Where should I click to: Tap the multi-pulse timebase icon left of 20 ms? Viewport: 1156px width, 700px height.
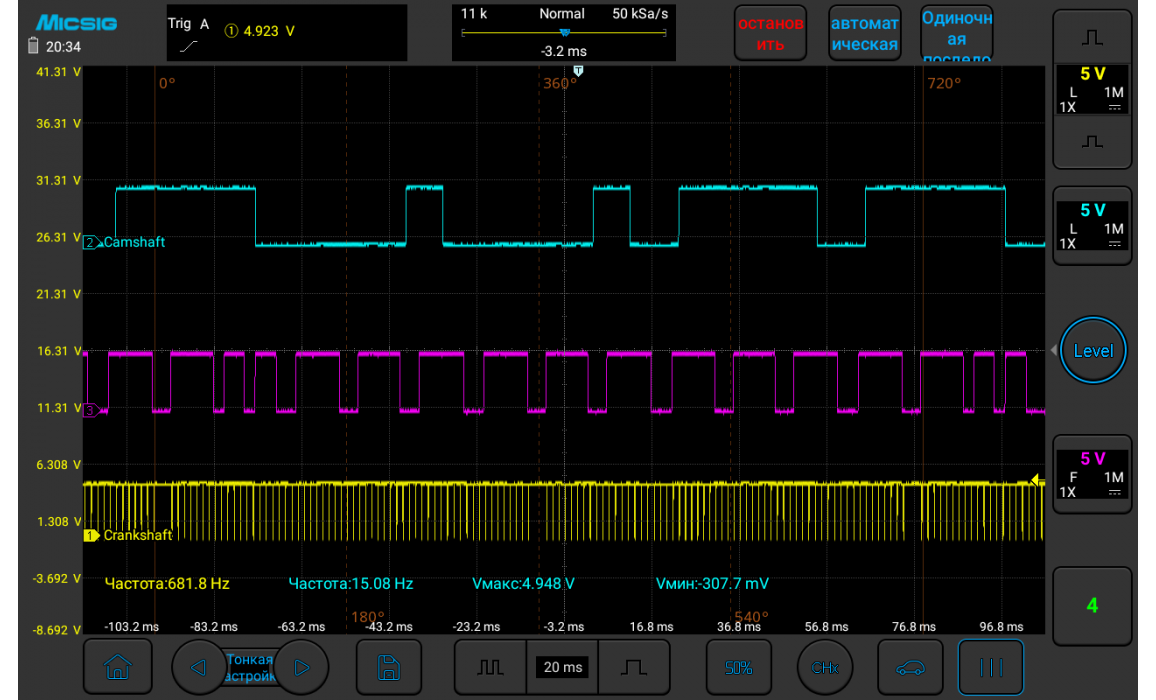click(489, 667)
